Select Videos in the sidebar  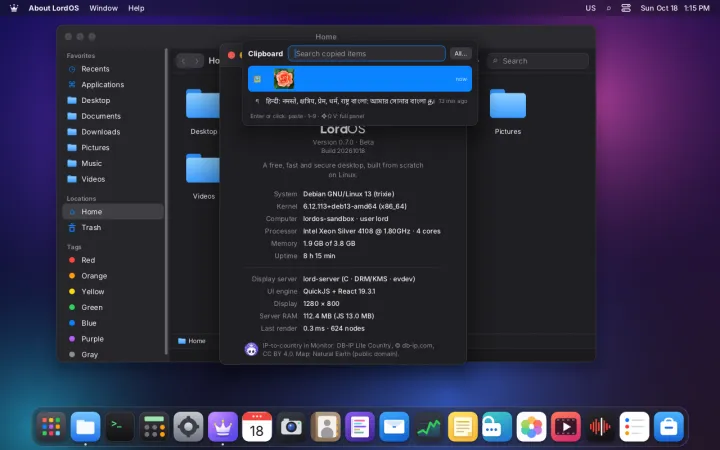click(x=112, y=179)
